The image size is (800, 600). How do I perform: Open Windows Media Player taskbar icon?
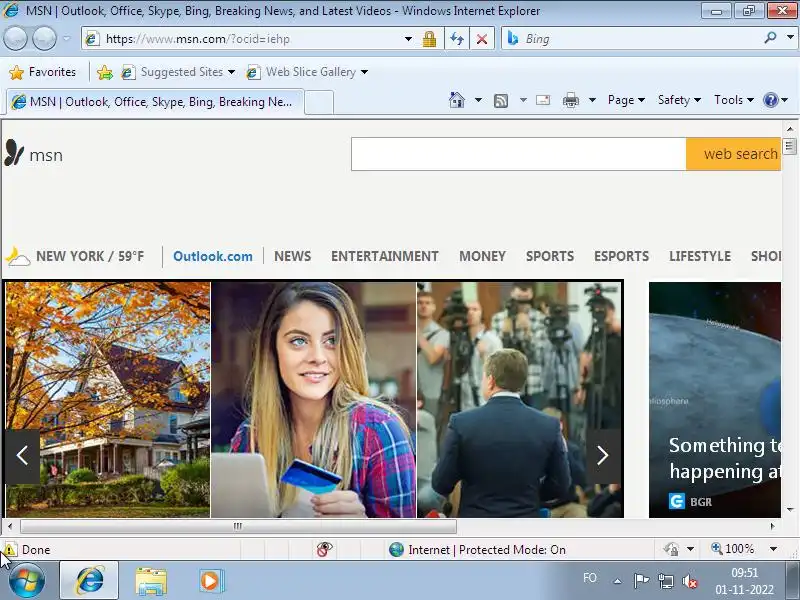pos(210,581)
